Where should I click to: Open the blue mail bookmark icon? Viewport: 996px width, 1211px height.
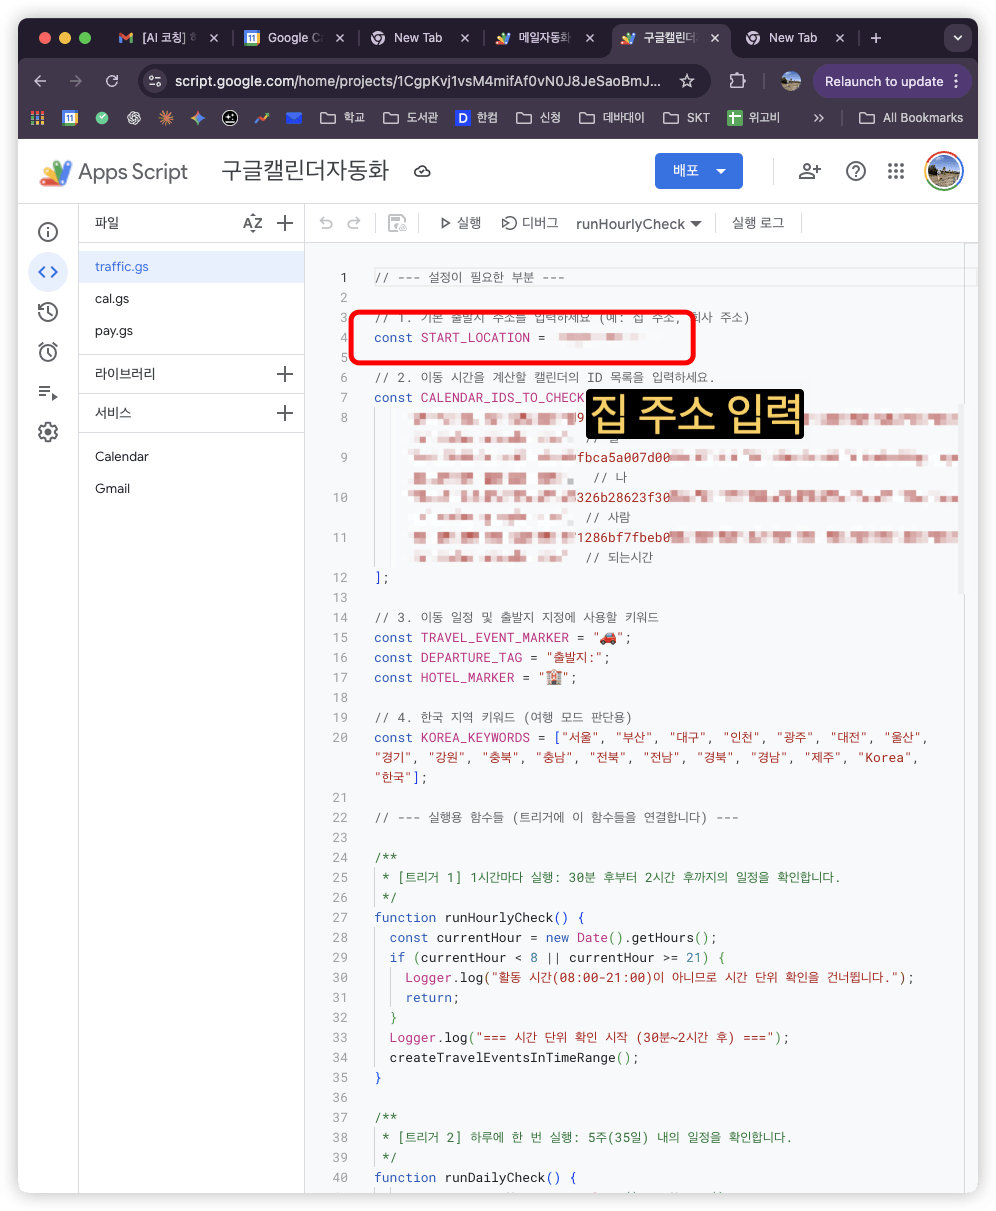[x=293, y=118]
